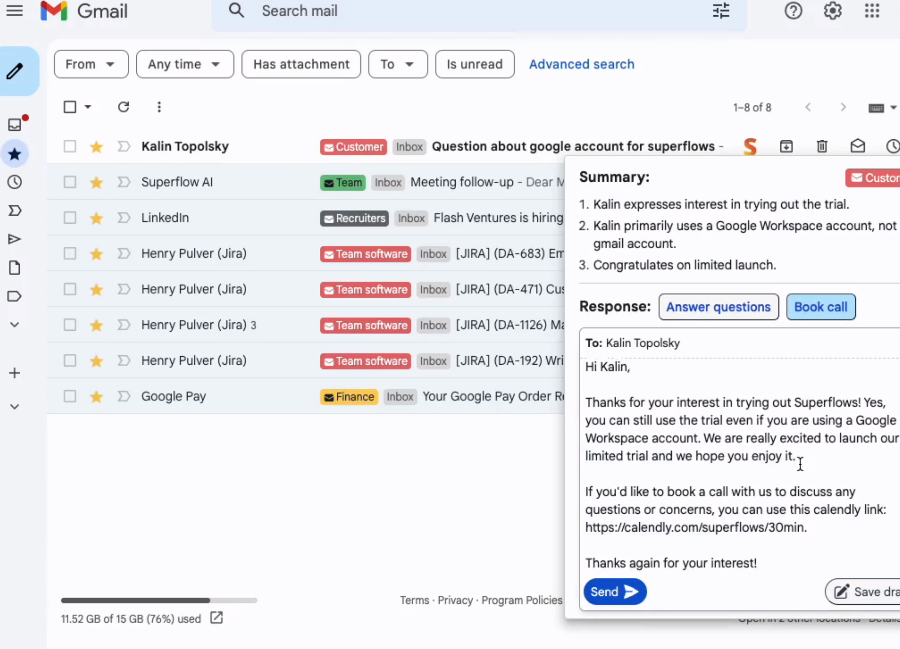Open Settings gear icon

(832, 10)
